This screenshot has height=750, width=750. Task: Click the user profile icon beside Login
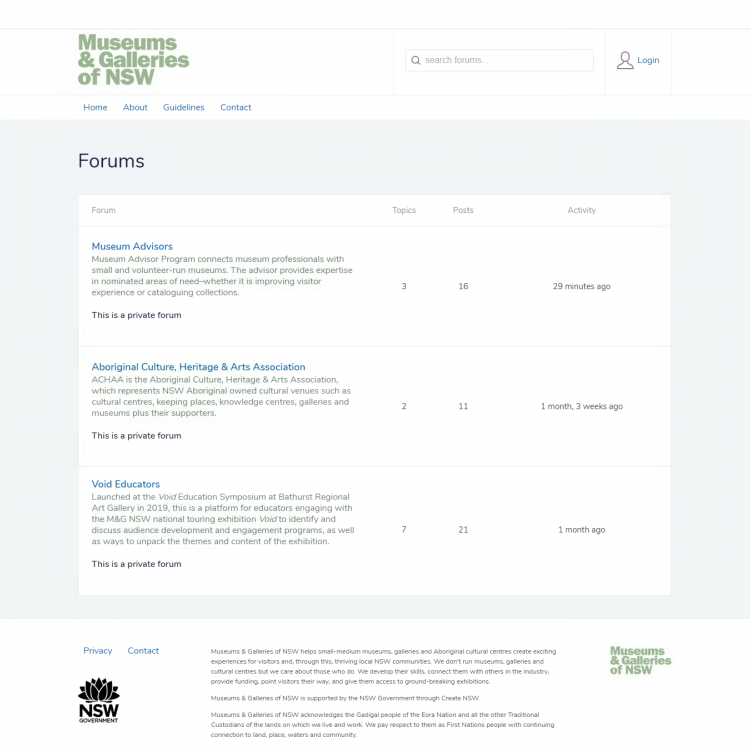[x=625, y=60]
